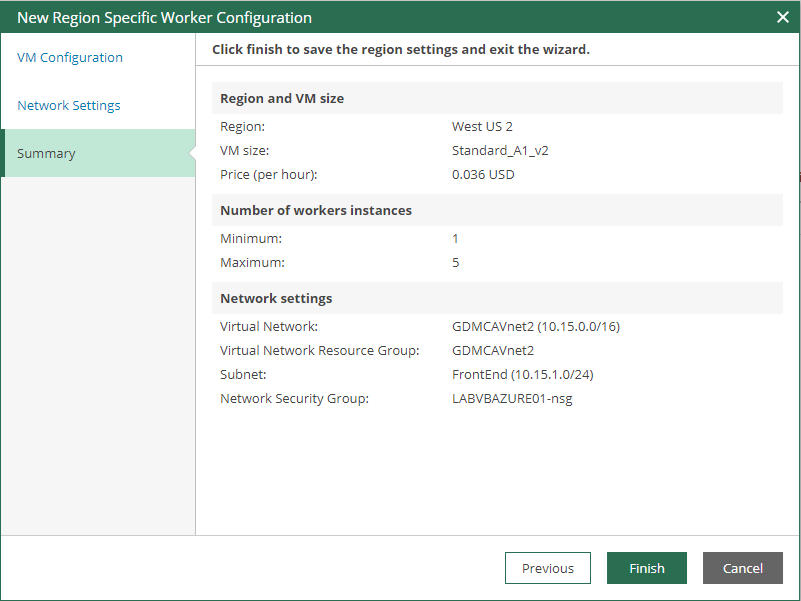Click the 0.036 USD price value
This screenshot has width=801, height=601.
click(482, 175)
